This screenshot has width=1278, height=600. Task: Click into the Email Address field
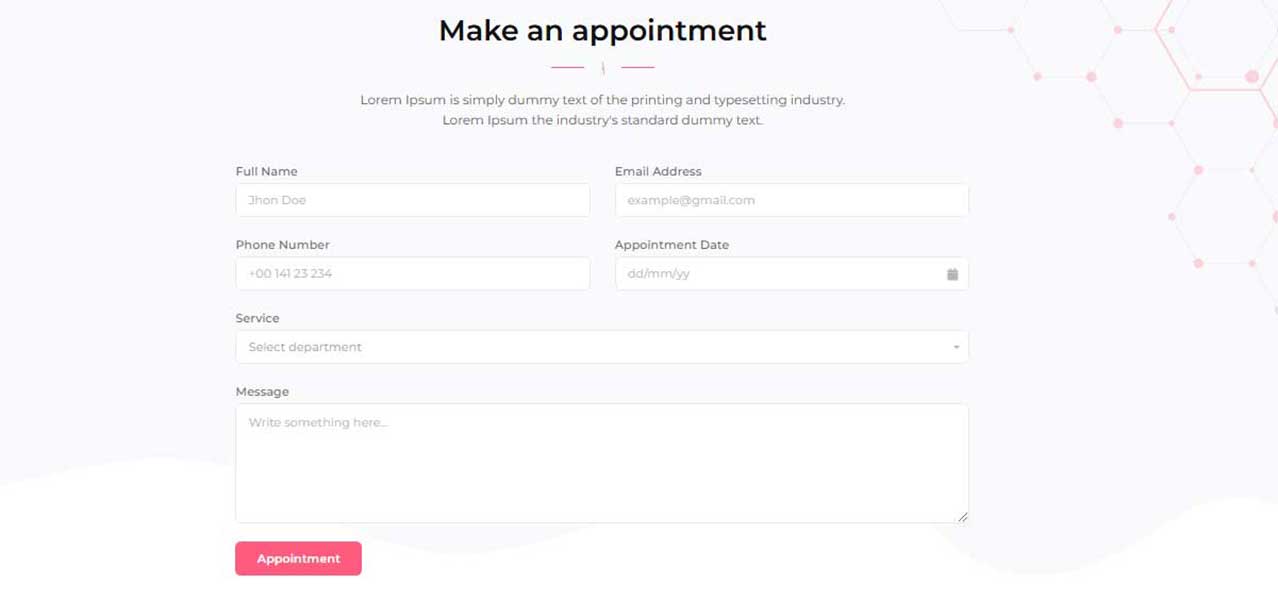pos(791,200)
